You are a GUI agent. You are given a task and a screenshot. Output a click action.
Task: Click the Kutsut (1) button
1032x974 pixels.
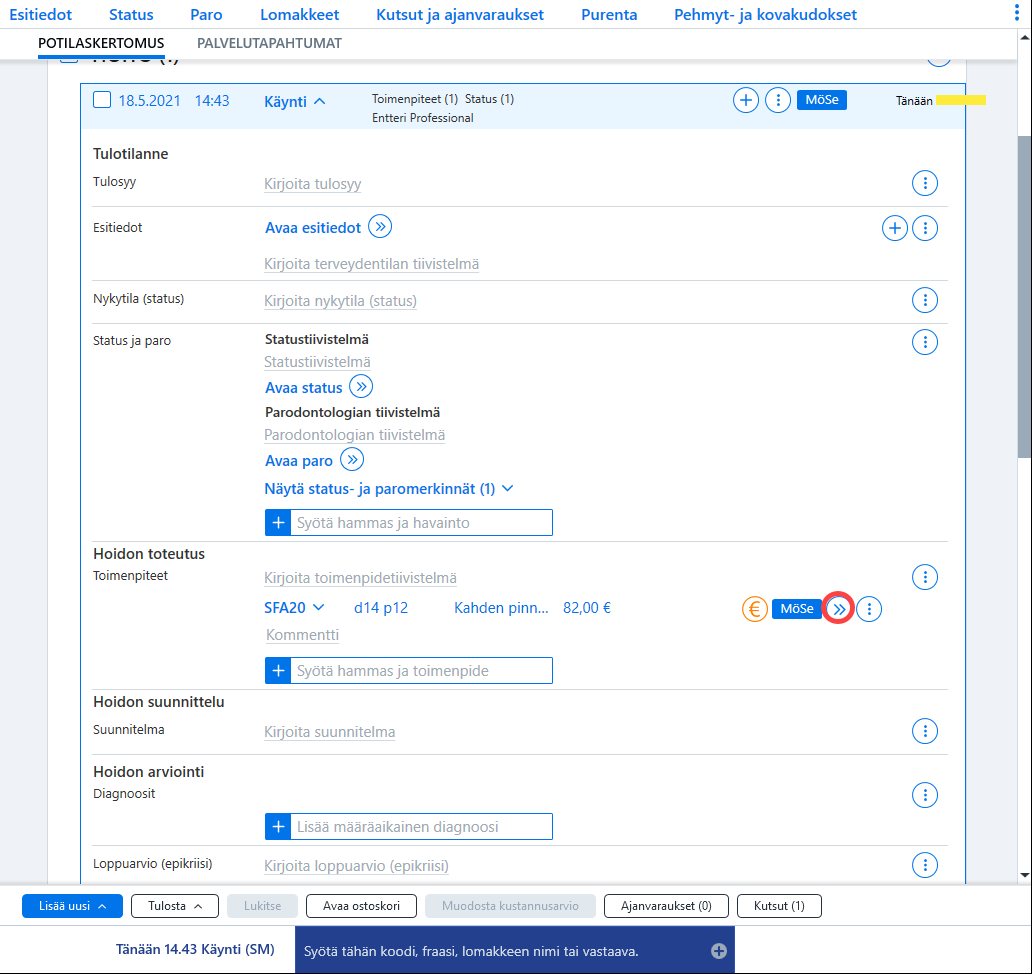point(779,906)
